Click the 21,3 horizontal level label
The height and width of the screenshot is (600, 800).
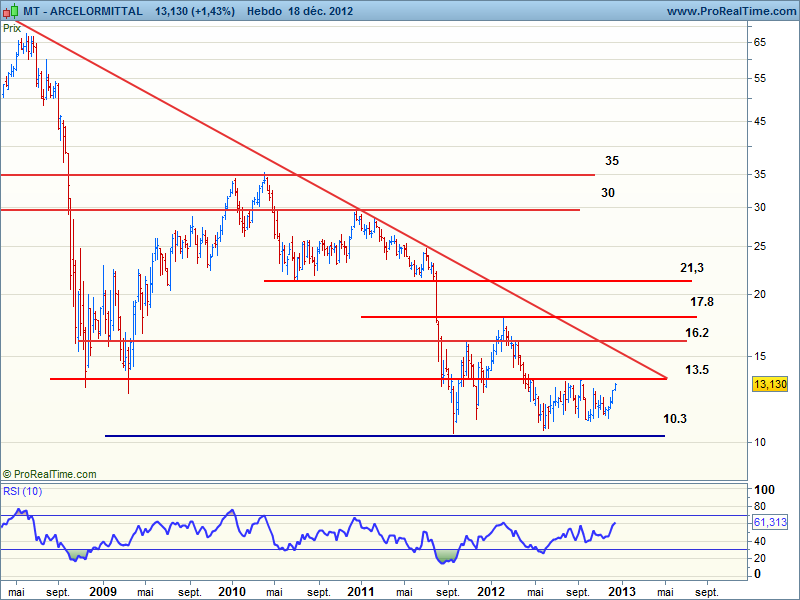point(693,268)
